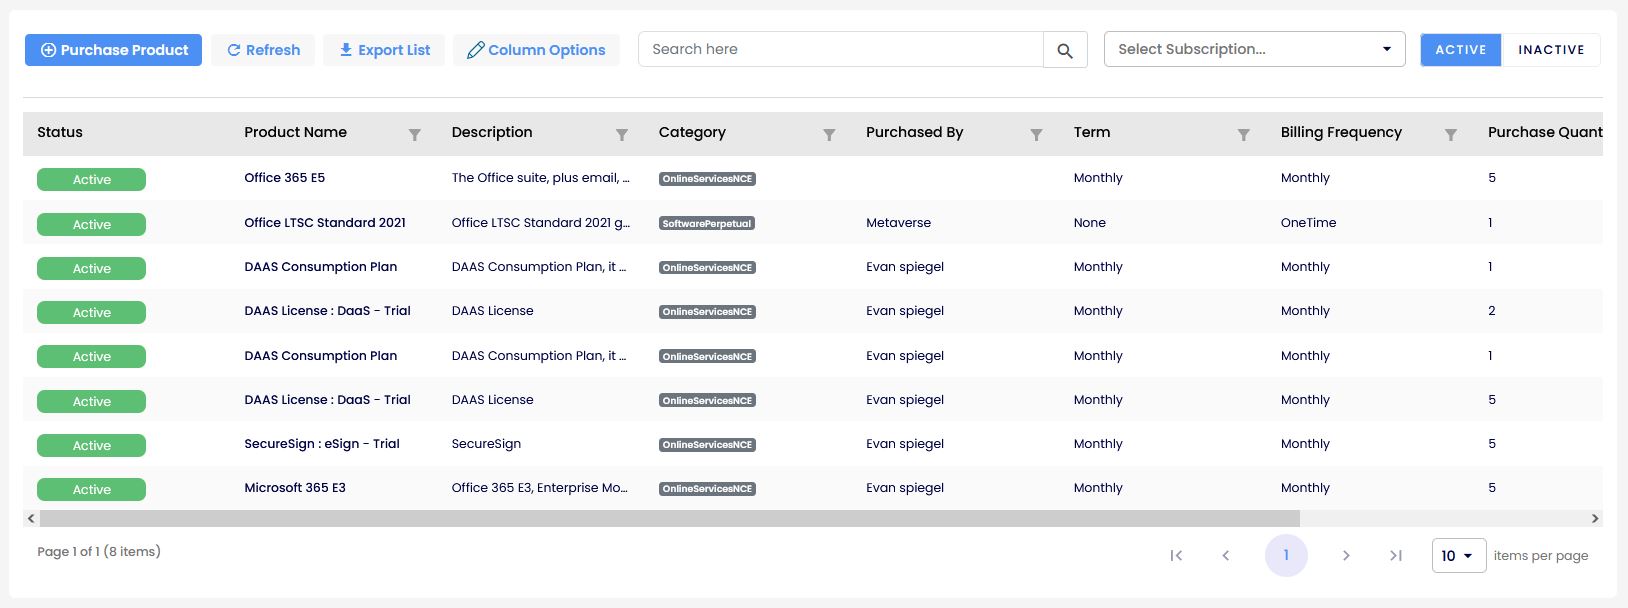1628x608 pixels.
Task: Click the Office 365 E3, Enterprise Mo… description
Action: pos(540,488)
